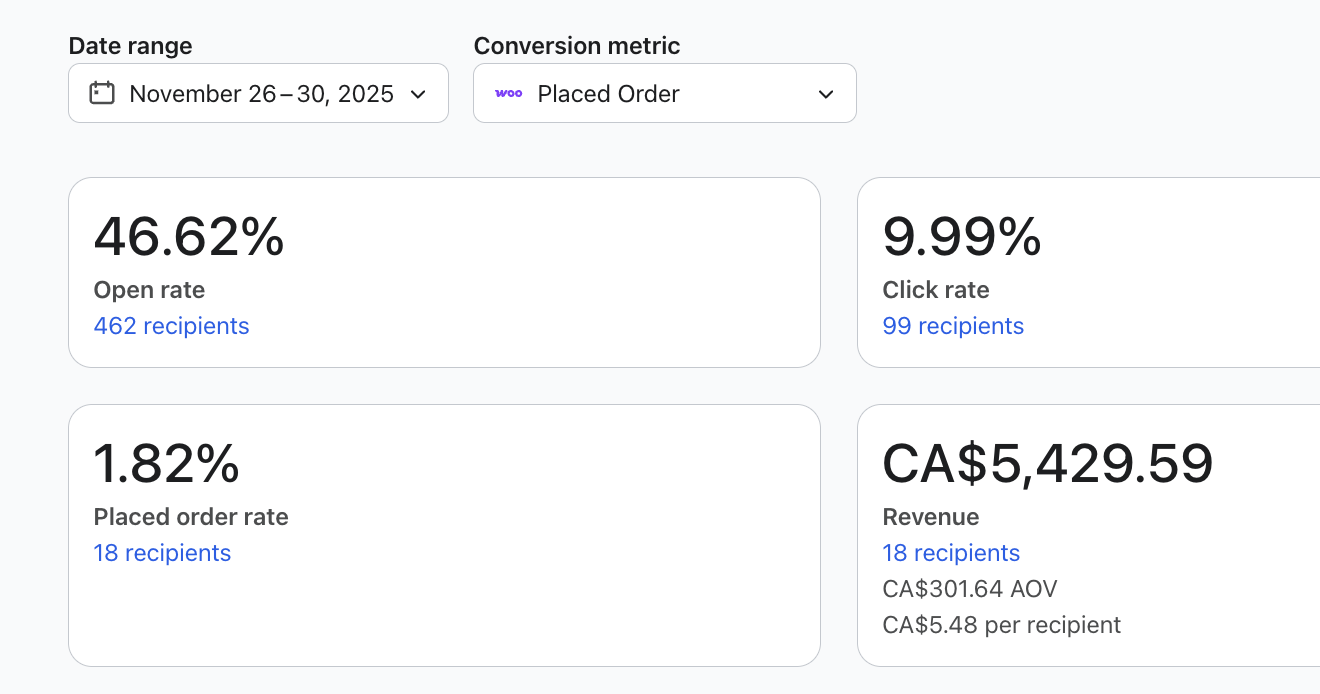Click the Date range label
The image size is (1320, 694).
tap(131, 46)
